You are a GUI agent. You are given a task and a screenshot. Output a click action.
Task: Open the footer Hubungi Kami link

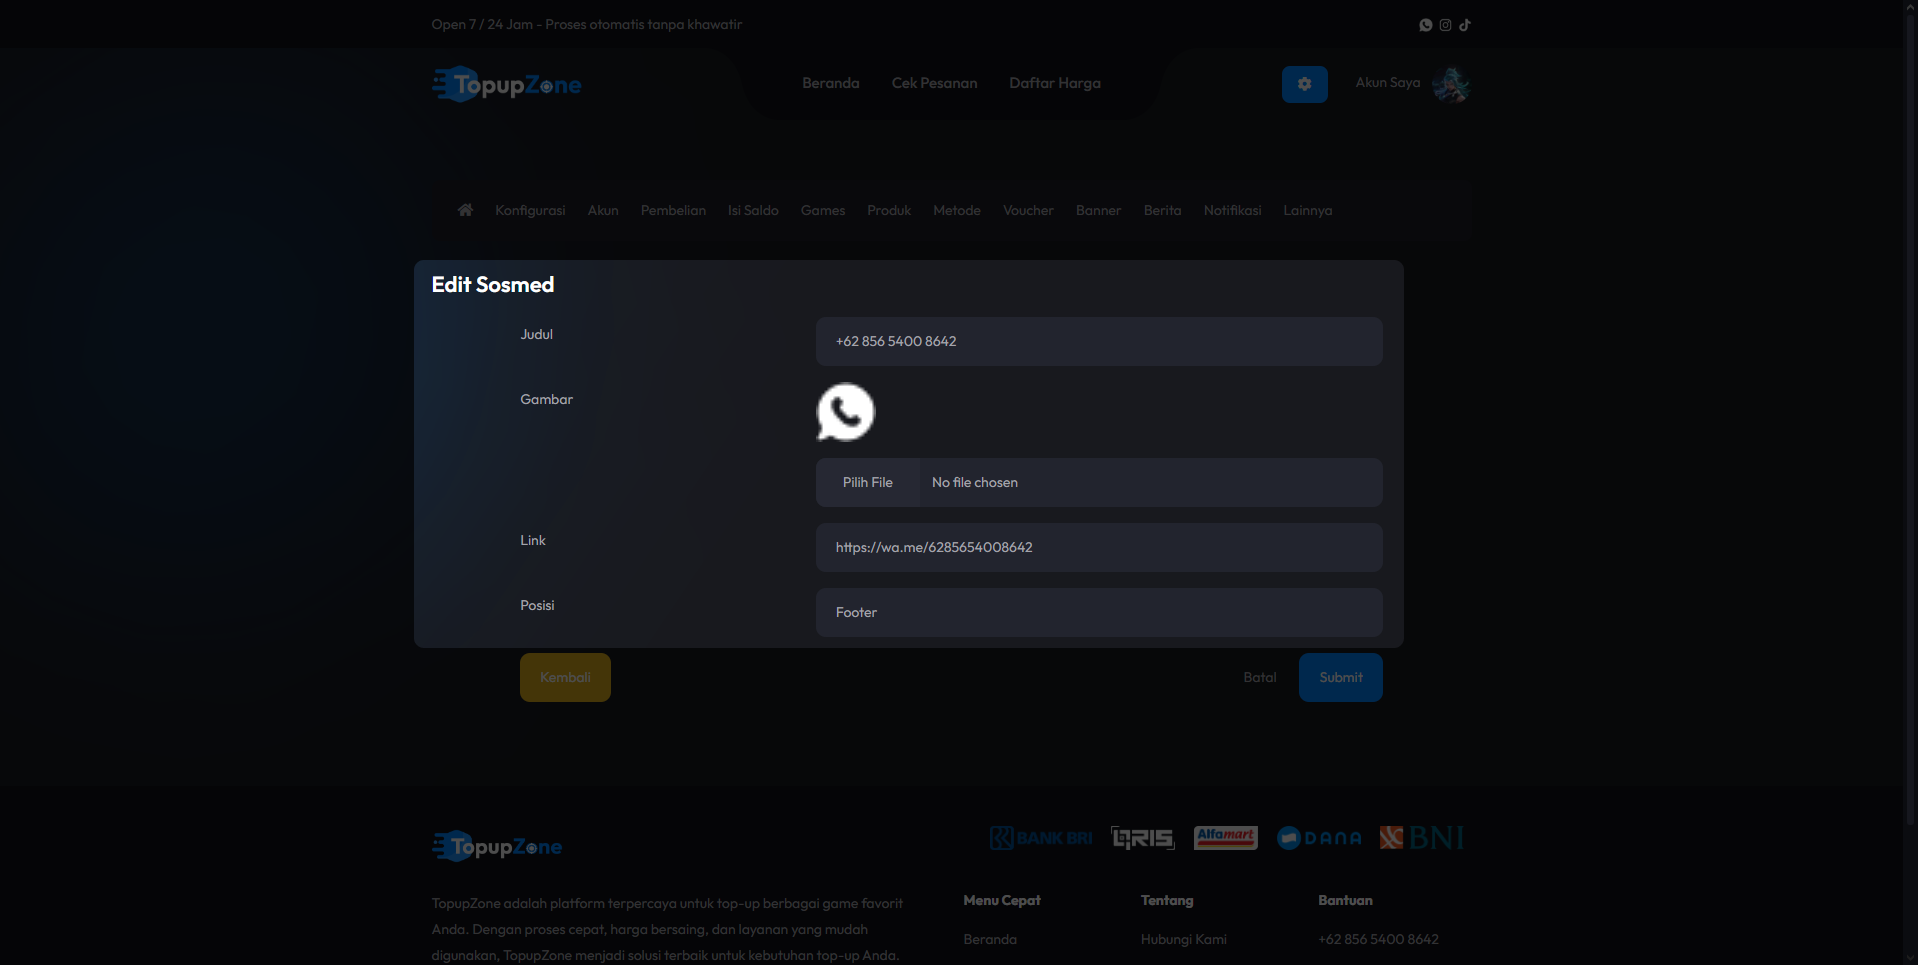click(x=1184, y=939)
